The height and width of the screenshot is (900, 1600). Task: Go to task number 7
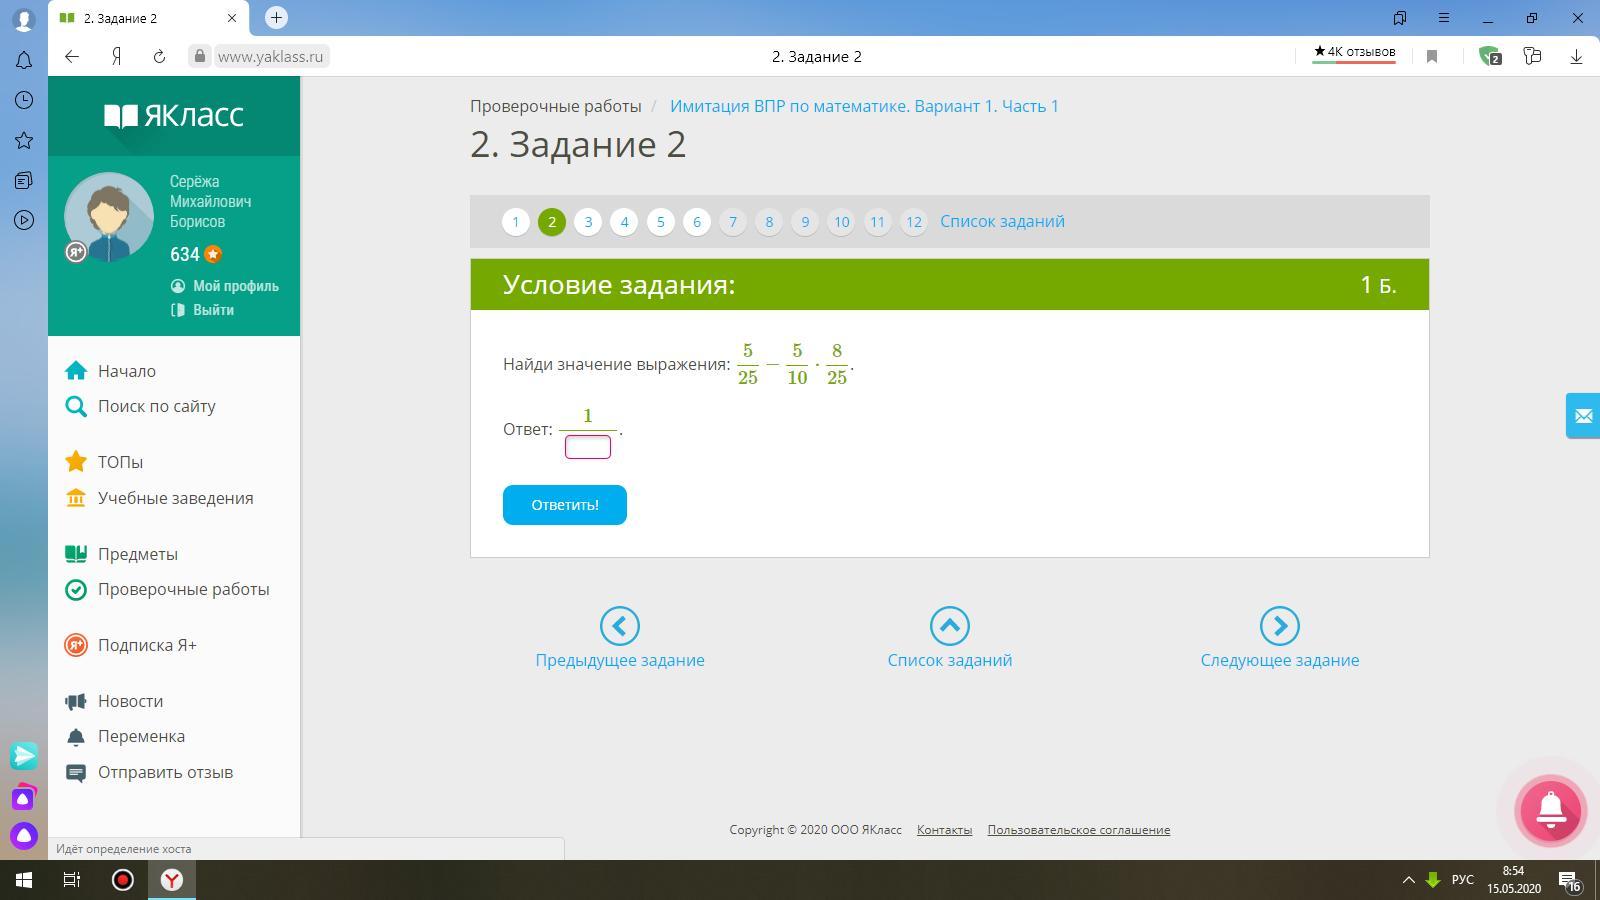pos(733,222)
